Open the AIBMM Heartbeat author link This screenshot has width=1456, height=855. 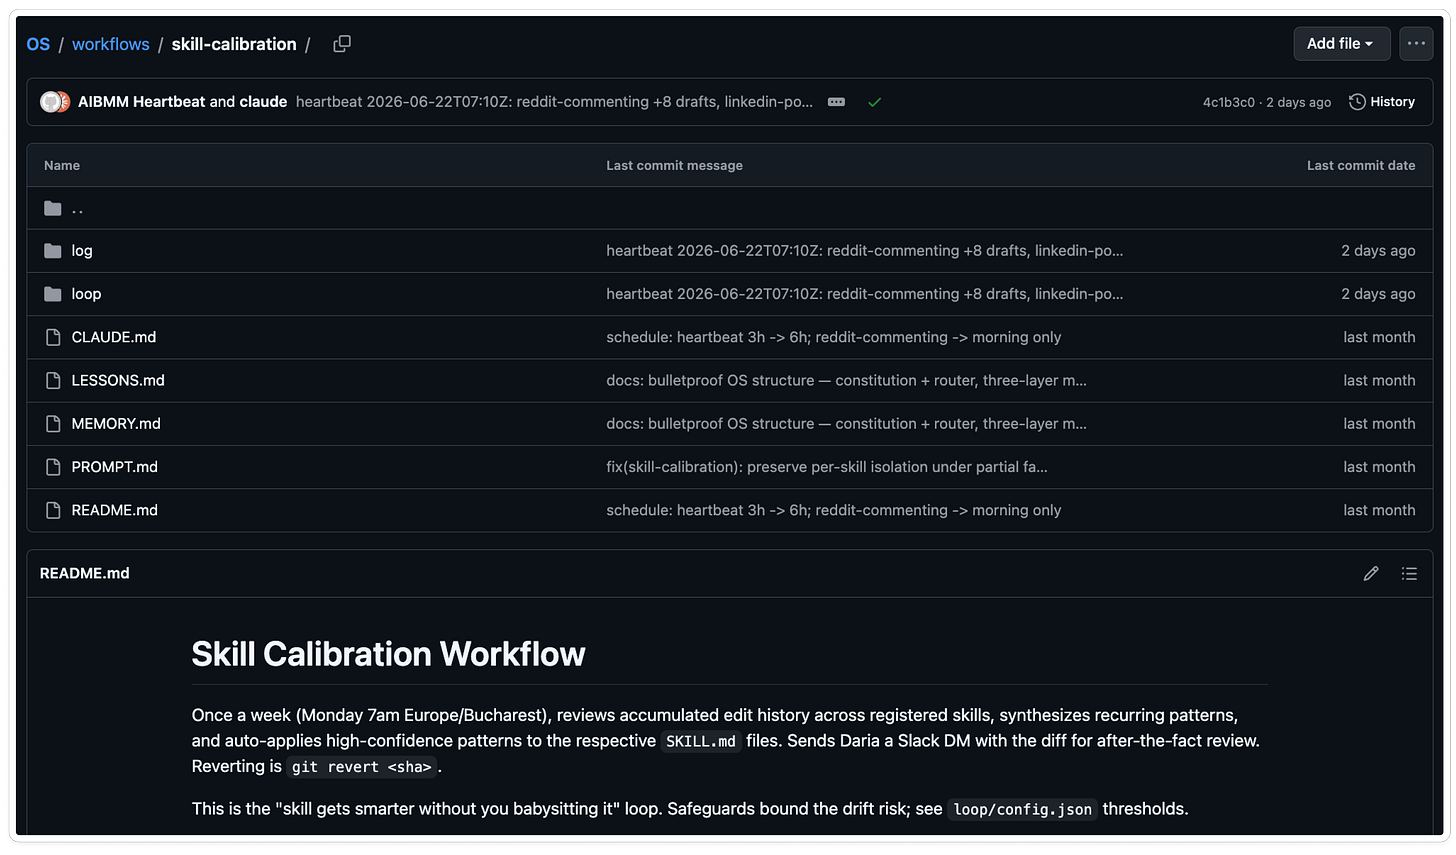(x=142, y=102)
